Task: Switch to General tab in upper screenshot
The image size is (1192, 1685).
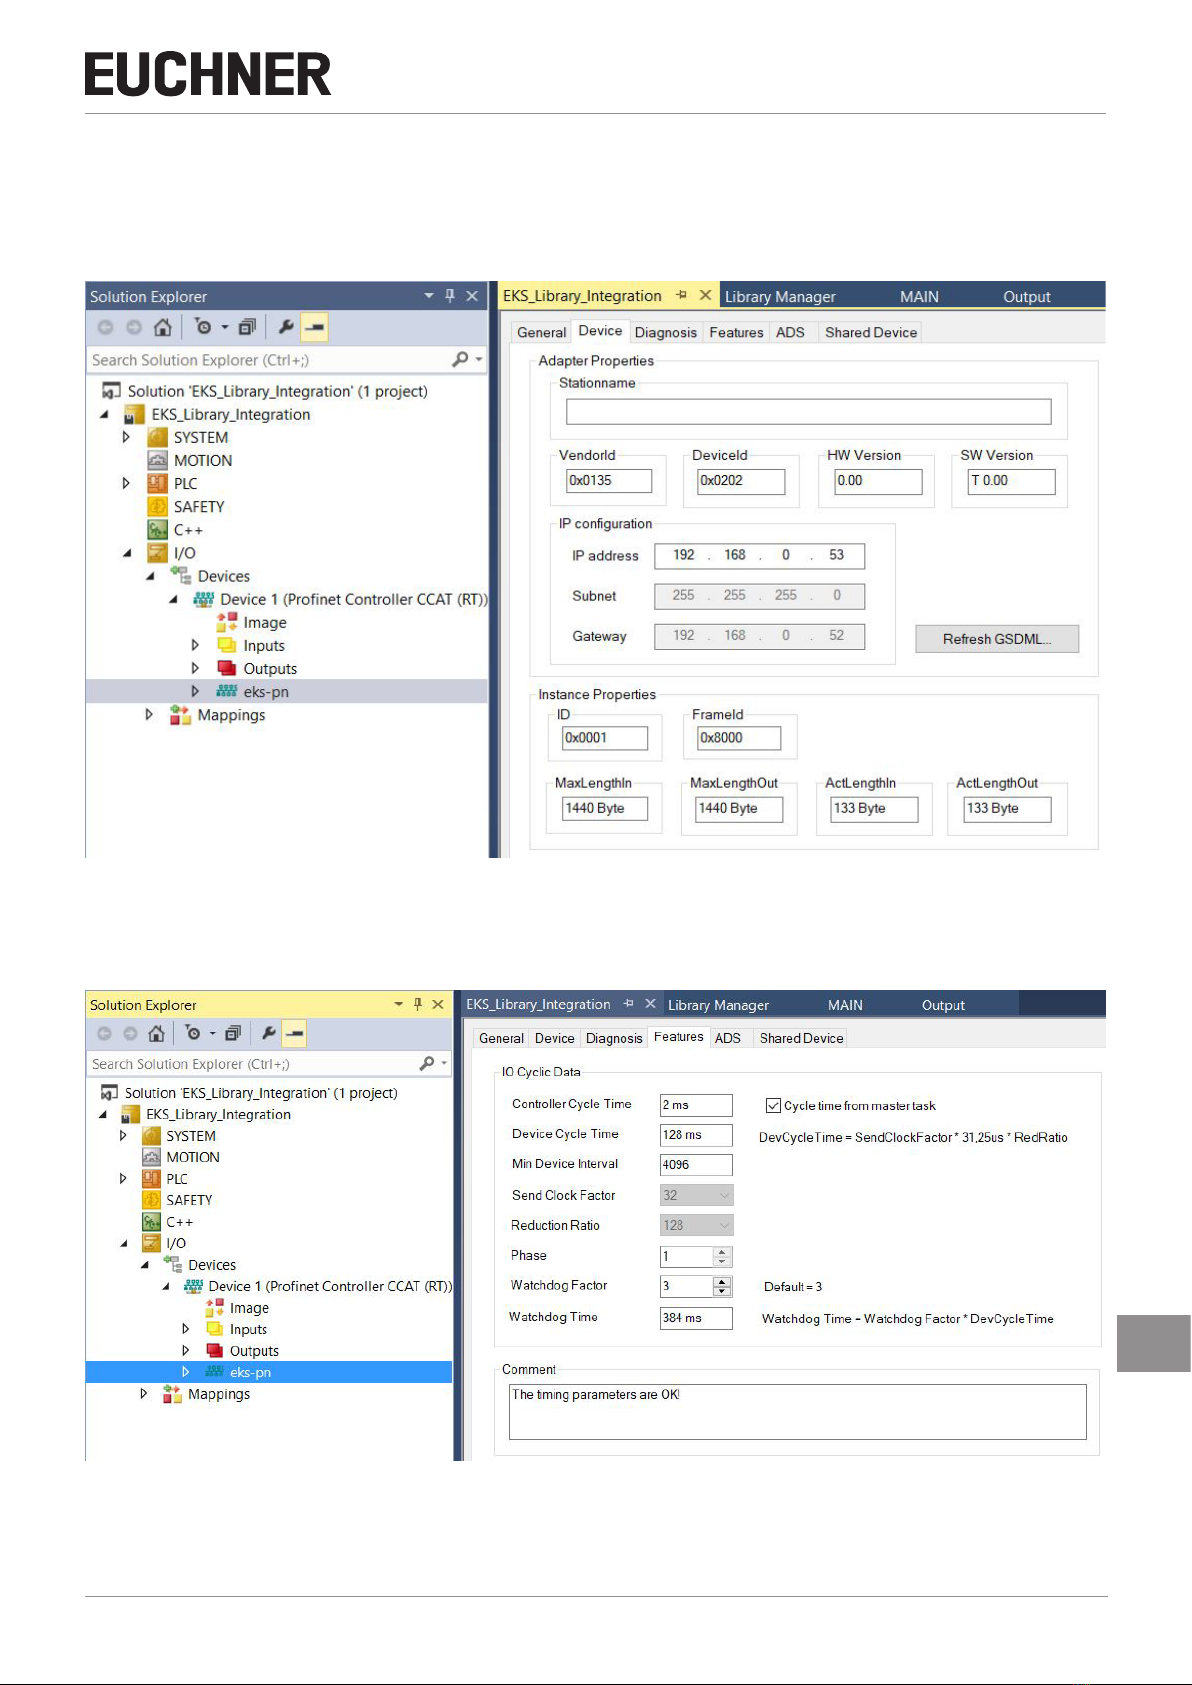Action: point(541,332)
